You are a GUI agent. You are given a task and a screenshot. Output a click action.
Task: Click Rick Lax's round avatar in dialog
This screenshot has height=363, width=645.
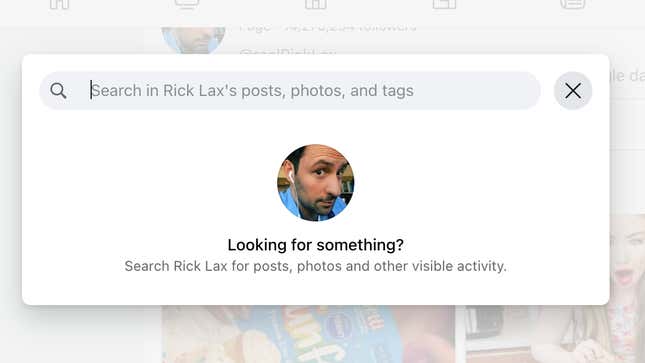[316, 183]
